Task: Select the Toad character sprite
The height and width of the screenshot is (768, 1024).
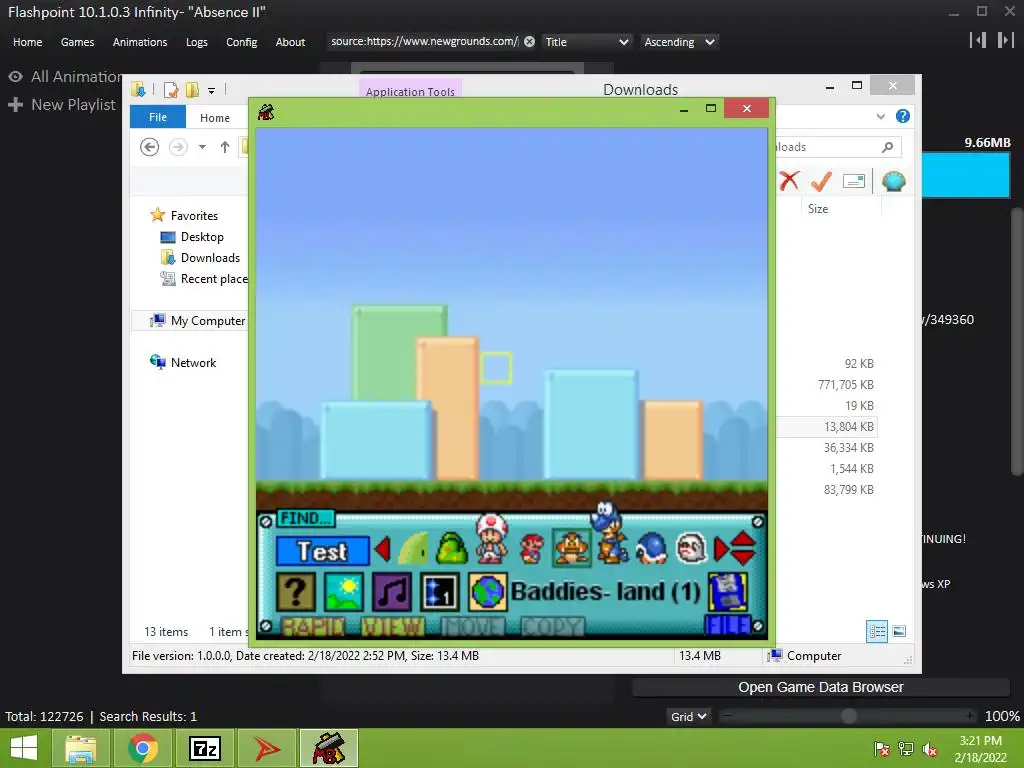Action: click(x=492, y=539)
